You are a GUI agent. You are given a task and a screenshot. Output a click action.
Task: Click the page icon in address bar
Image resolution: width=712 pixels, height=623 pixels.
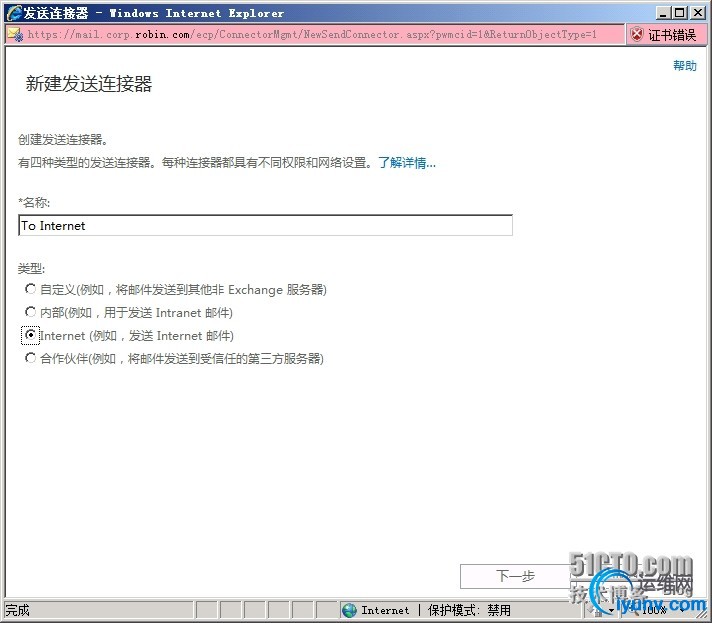(x=15, y=35)
